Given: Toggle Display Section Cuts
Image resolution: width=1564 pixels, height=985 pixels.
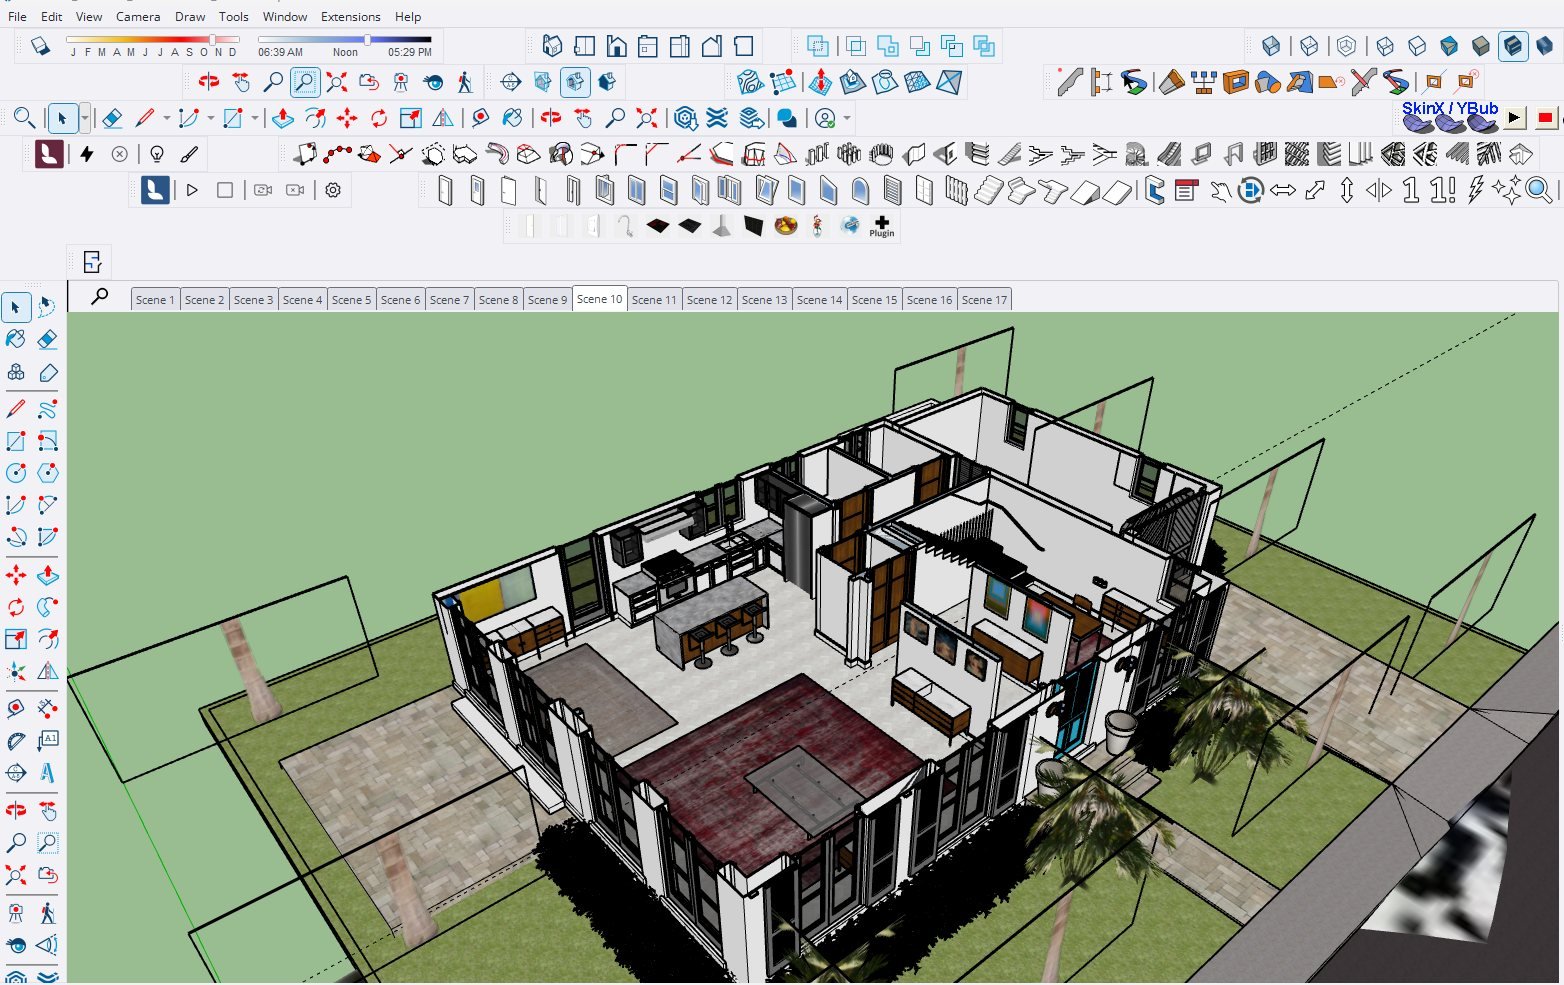Looking at the screenshot, I should click(575, 82).
